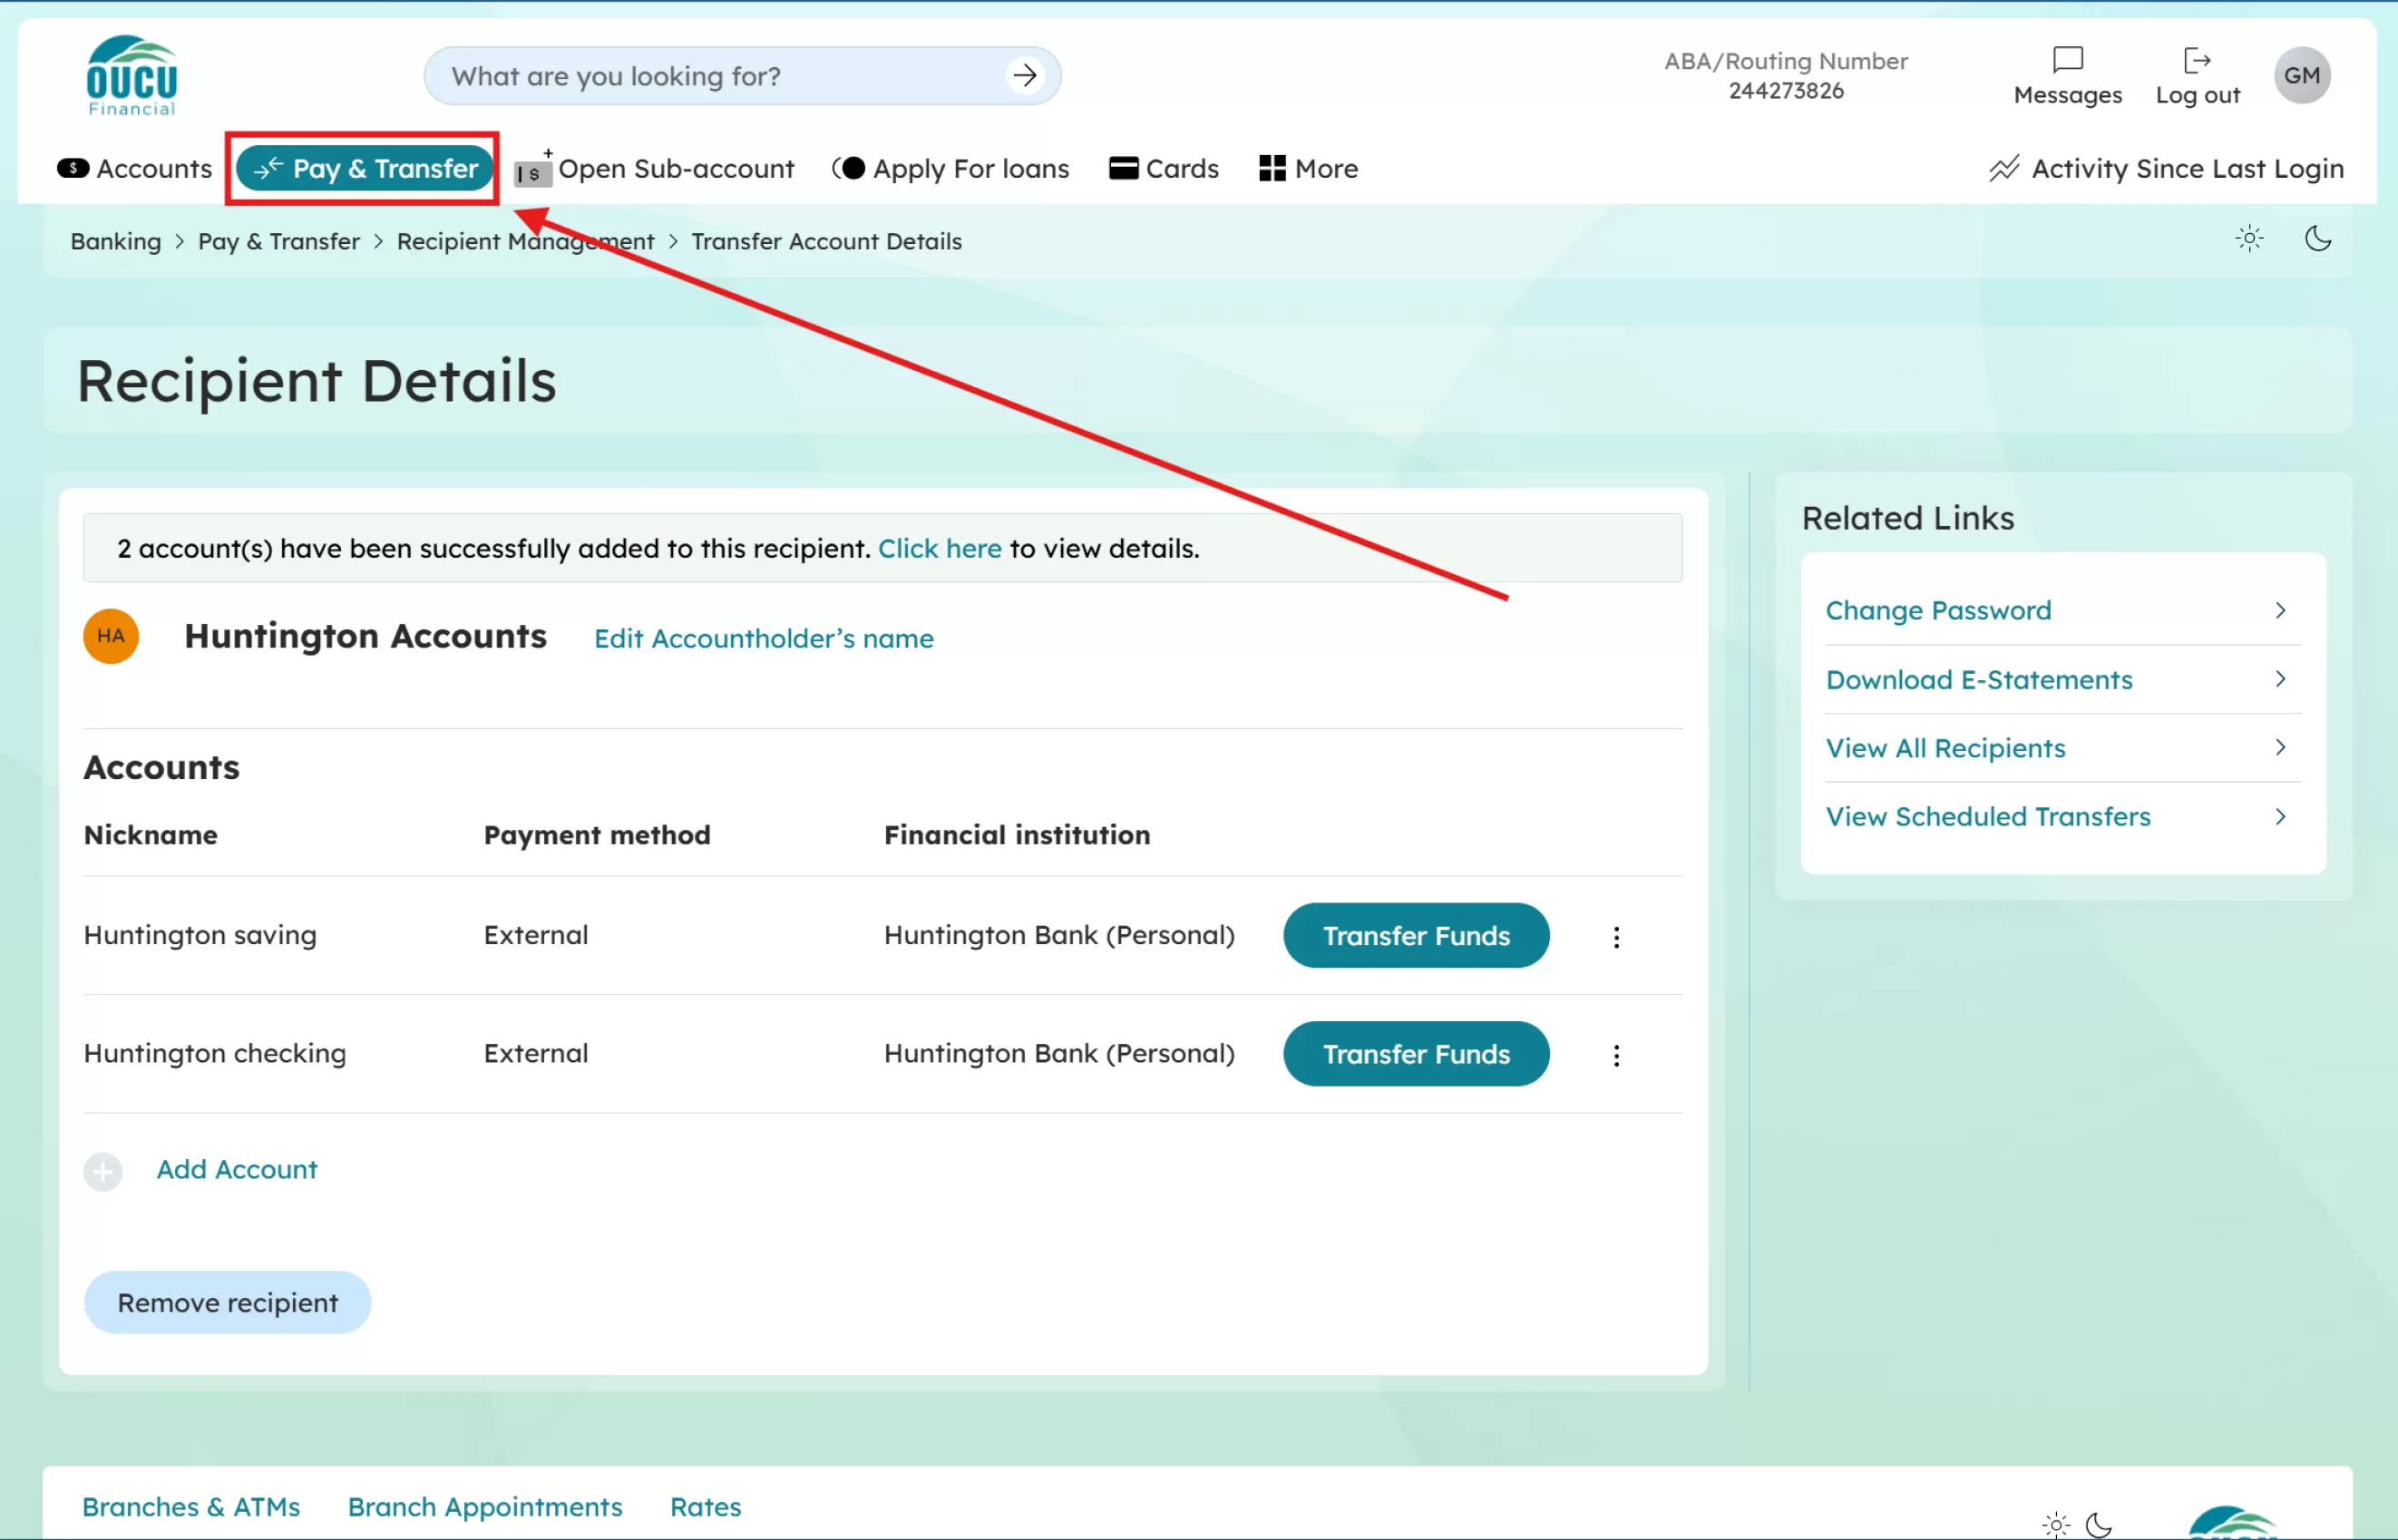Open the Accounts menu

134,168
